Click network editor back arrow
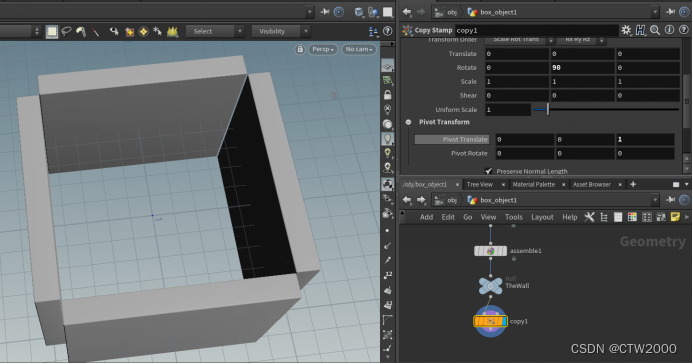Viewport: 693px width, 364px height. [407, 200]
